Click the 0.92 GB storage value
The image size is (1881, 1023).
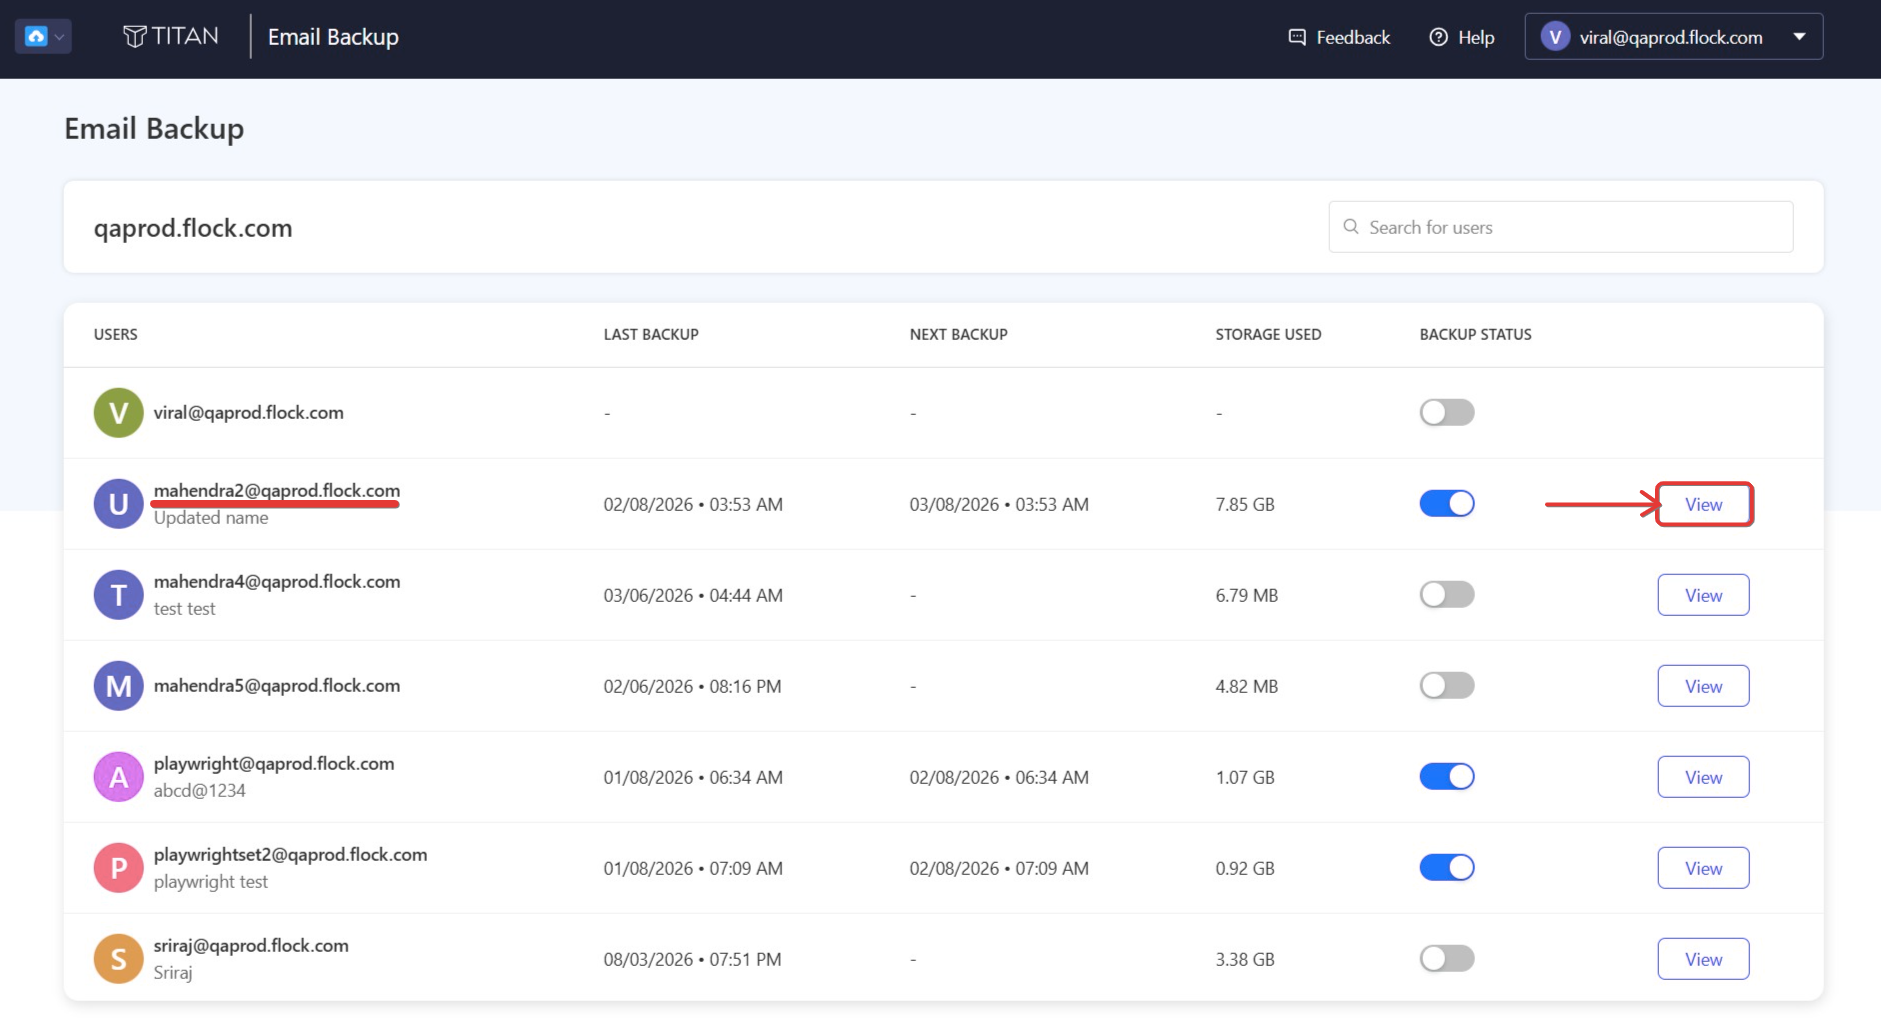point(1245,868)
